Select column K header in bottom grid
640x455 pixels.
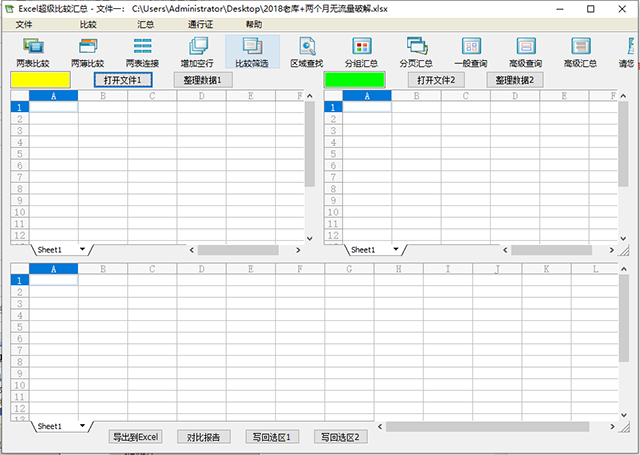click(x=547, y=269)
